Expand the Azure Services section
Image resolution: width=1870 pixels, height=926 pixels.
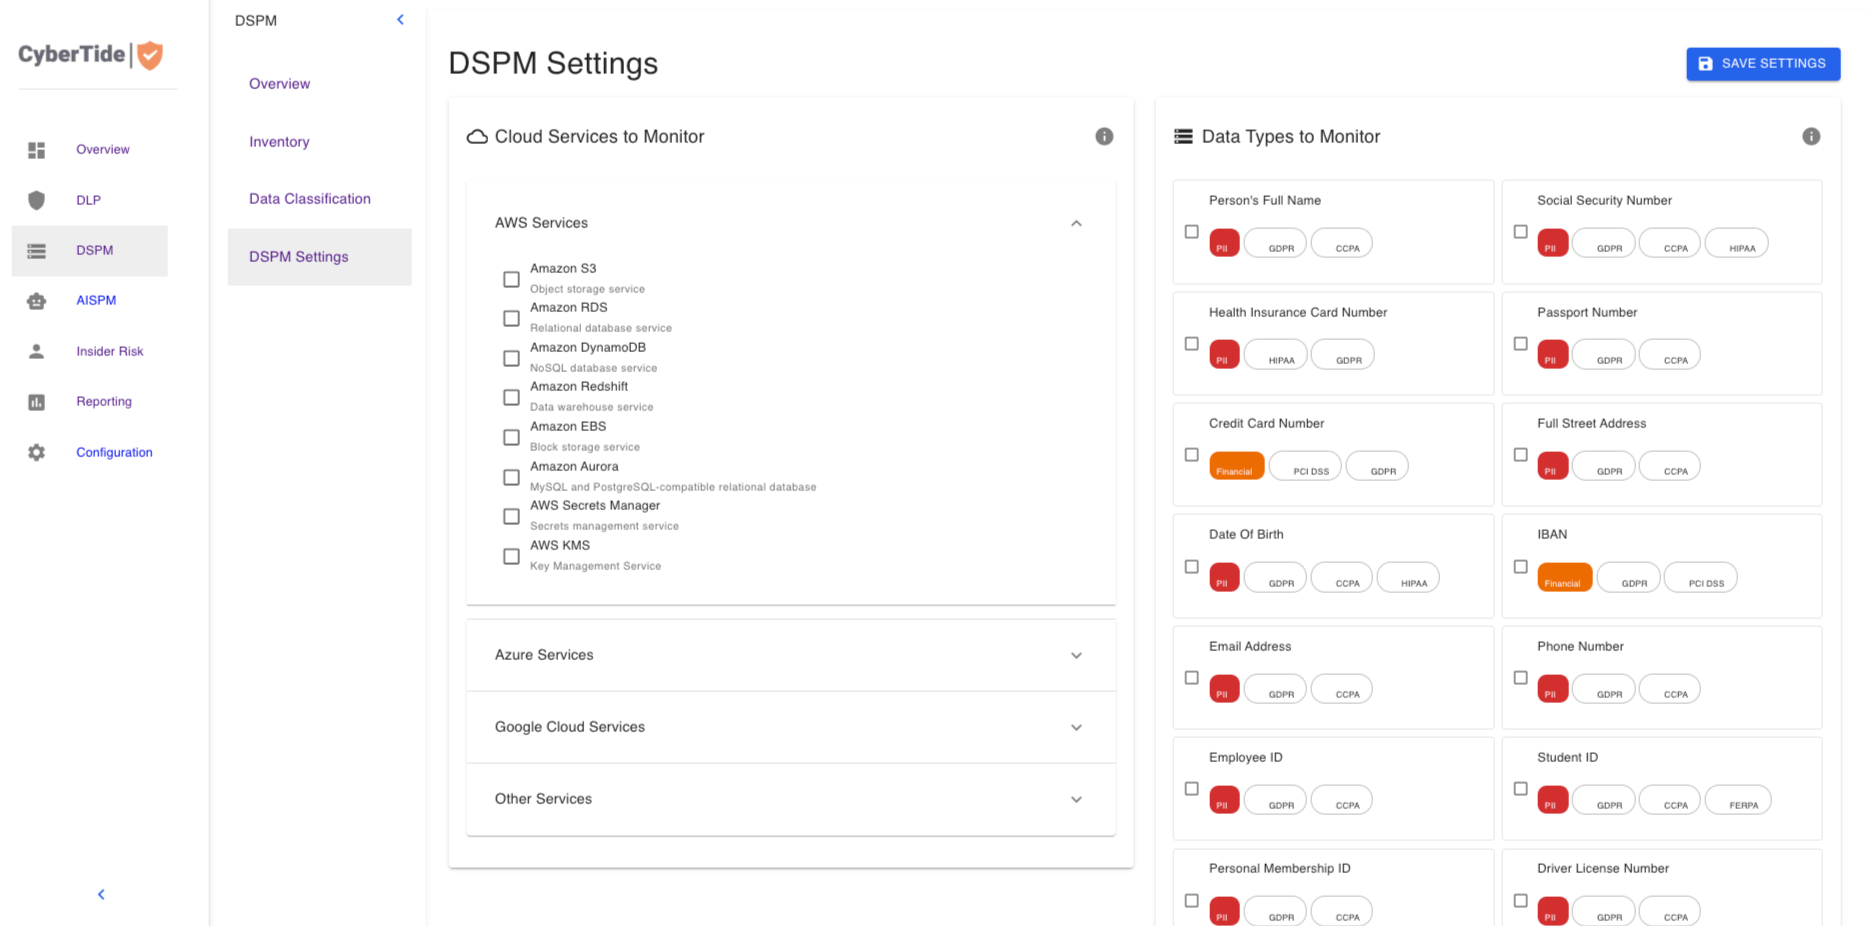(x=1076, y=656)
